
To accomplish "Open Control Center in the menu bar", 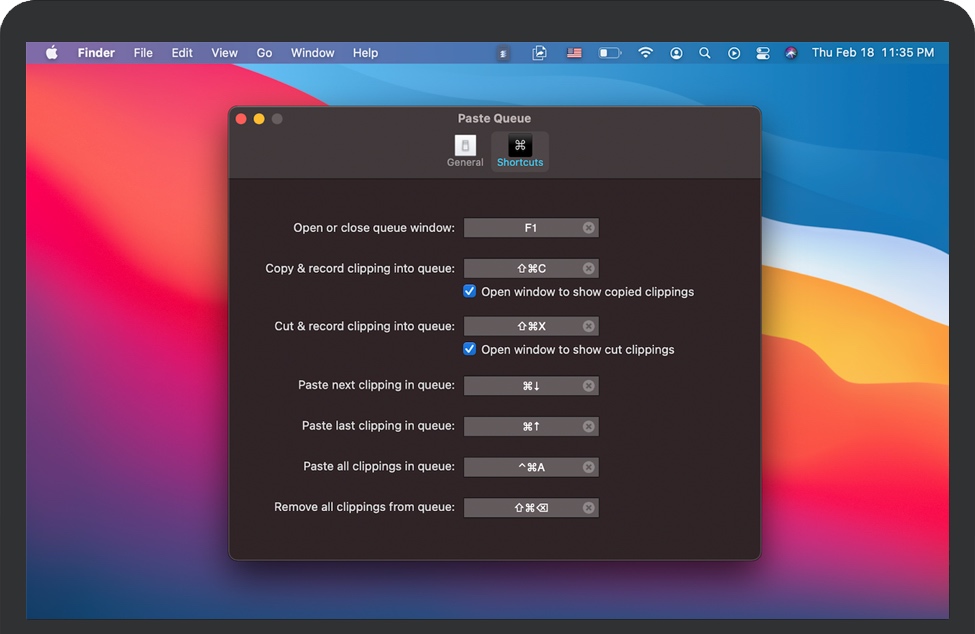I will (x=763, y=53).
